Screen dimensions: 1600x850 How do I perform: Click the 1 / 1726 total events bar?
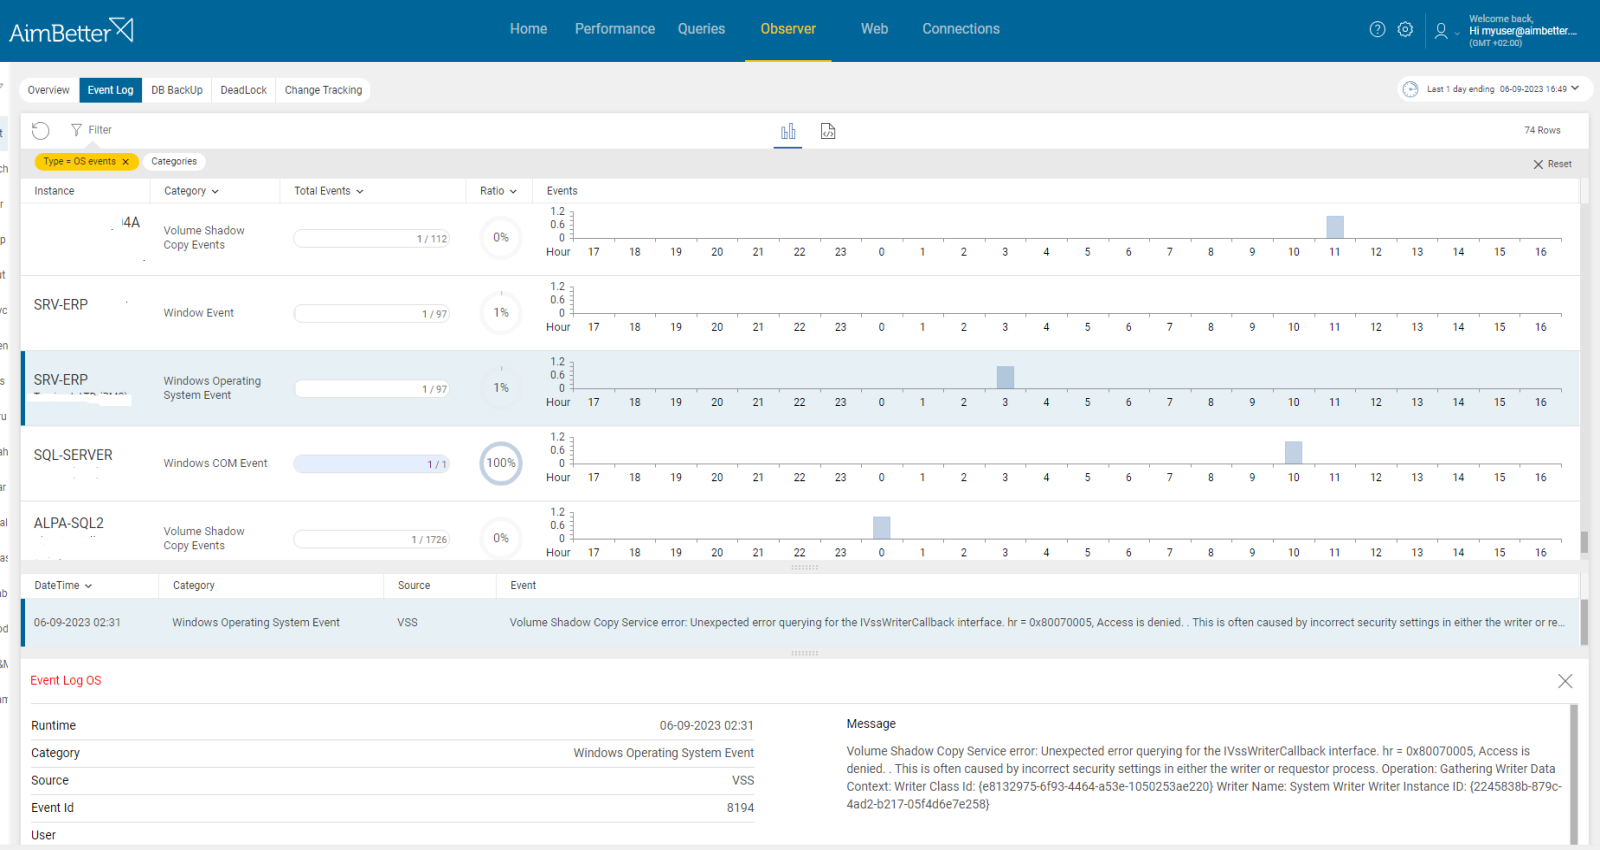(371, 539)
